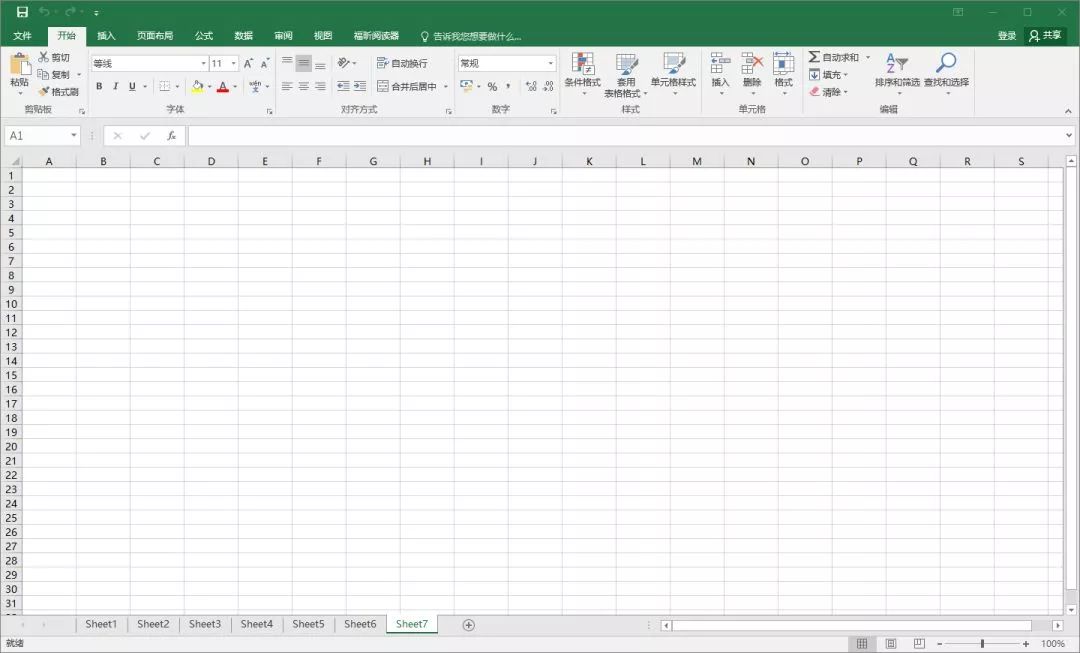Click the Cut (剪切) scissors icon
The image size is (1080, 653).
pos(44,57)
